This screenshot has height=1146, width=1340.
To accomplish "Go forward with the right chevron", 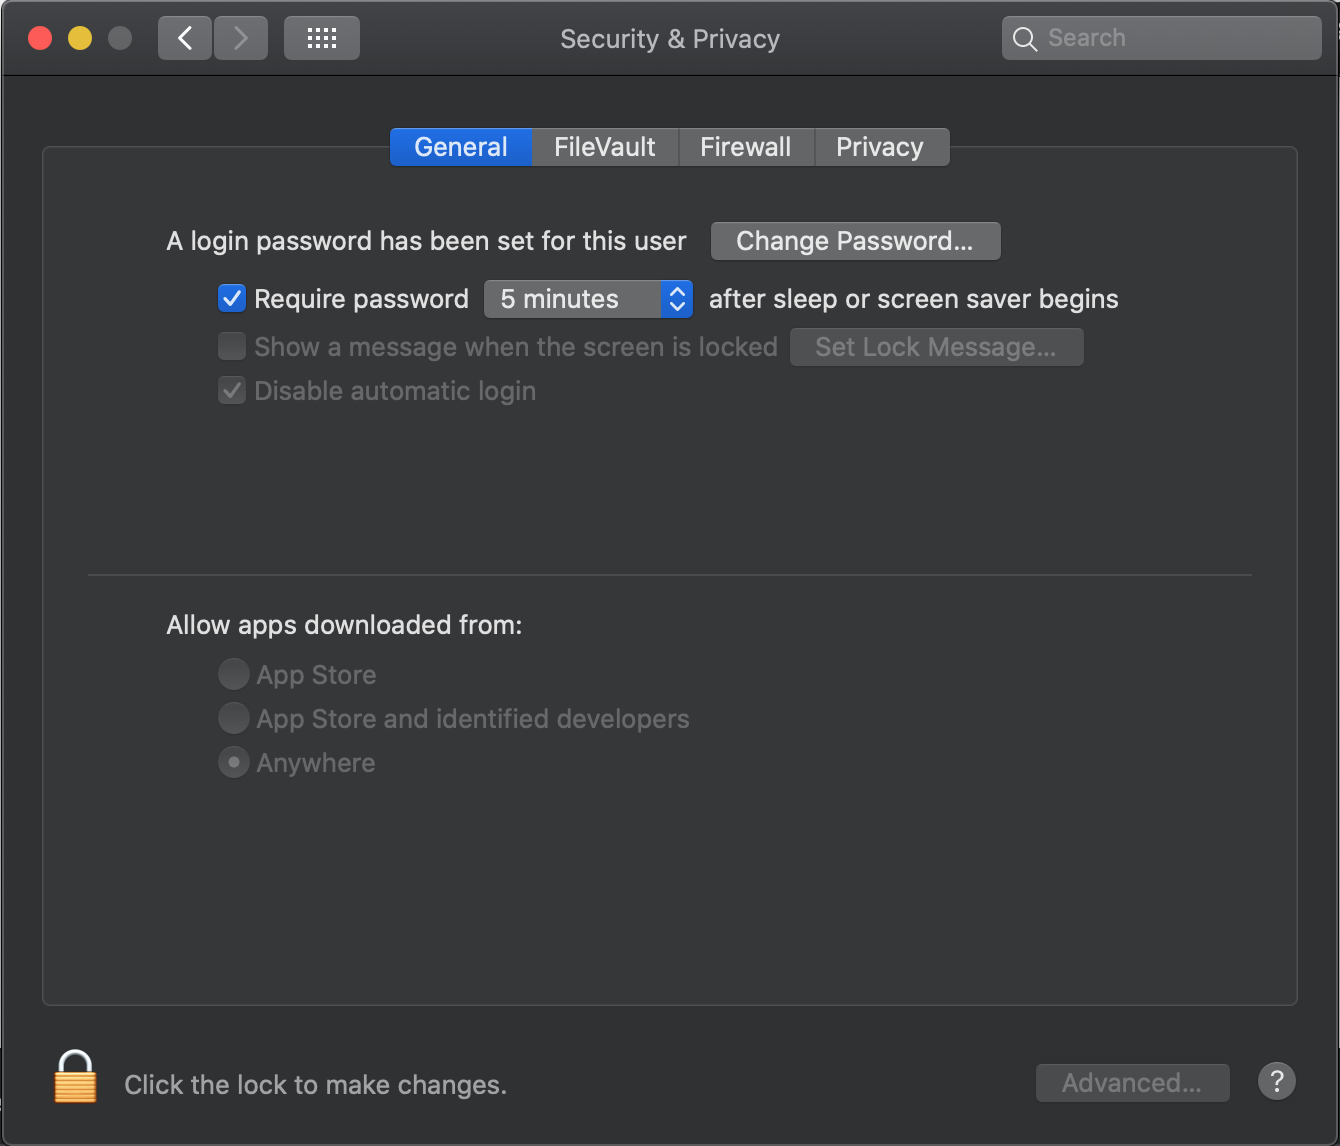I will (241, 38).
